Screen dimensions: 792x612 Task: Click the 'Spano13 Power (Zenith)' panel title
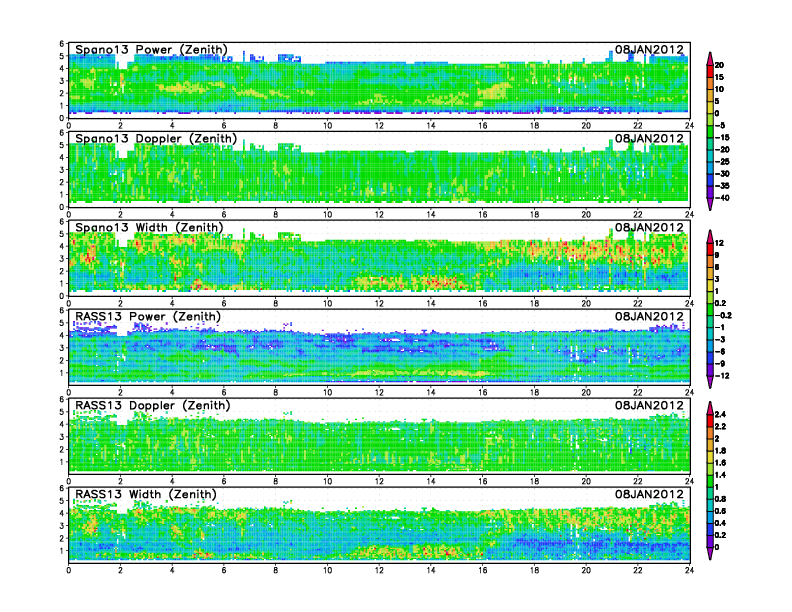pyautogui.click(x=152, y=50)
